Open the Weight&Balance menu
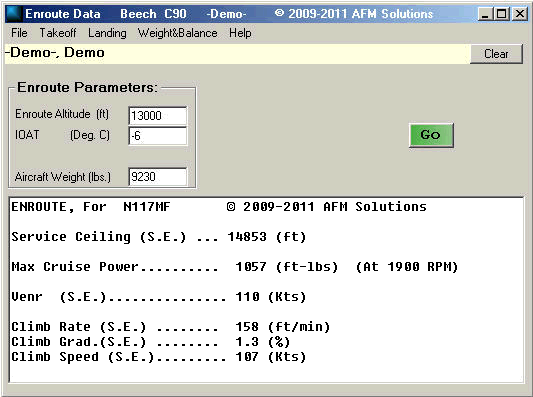533x397 pixels. [x=177, y=33]
